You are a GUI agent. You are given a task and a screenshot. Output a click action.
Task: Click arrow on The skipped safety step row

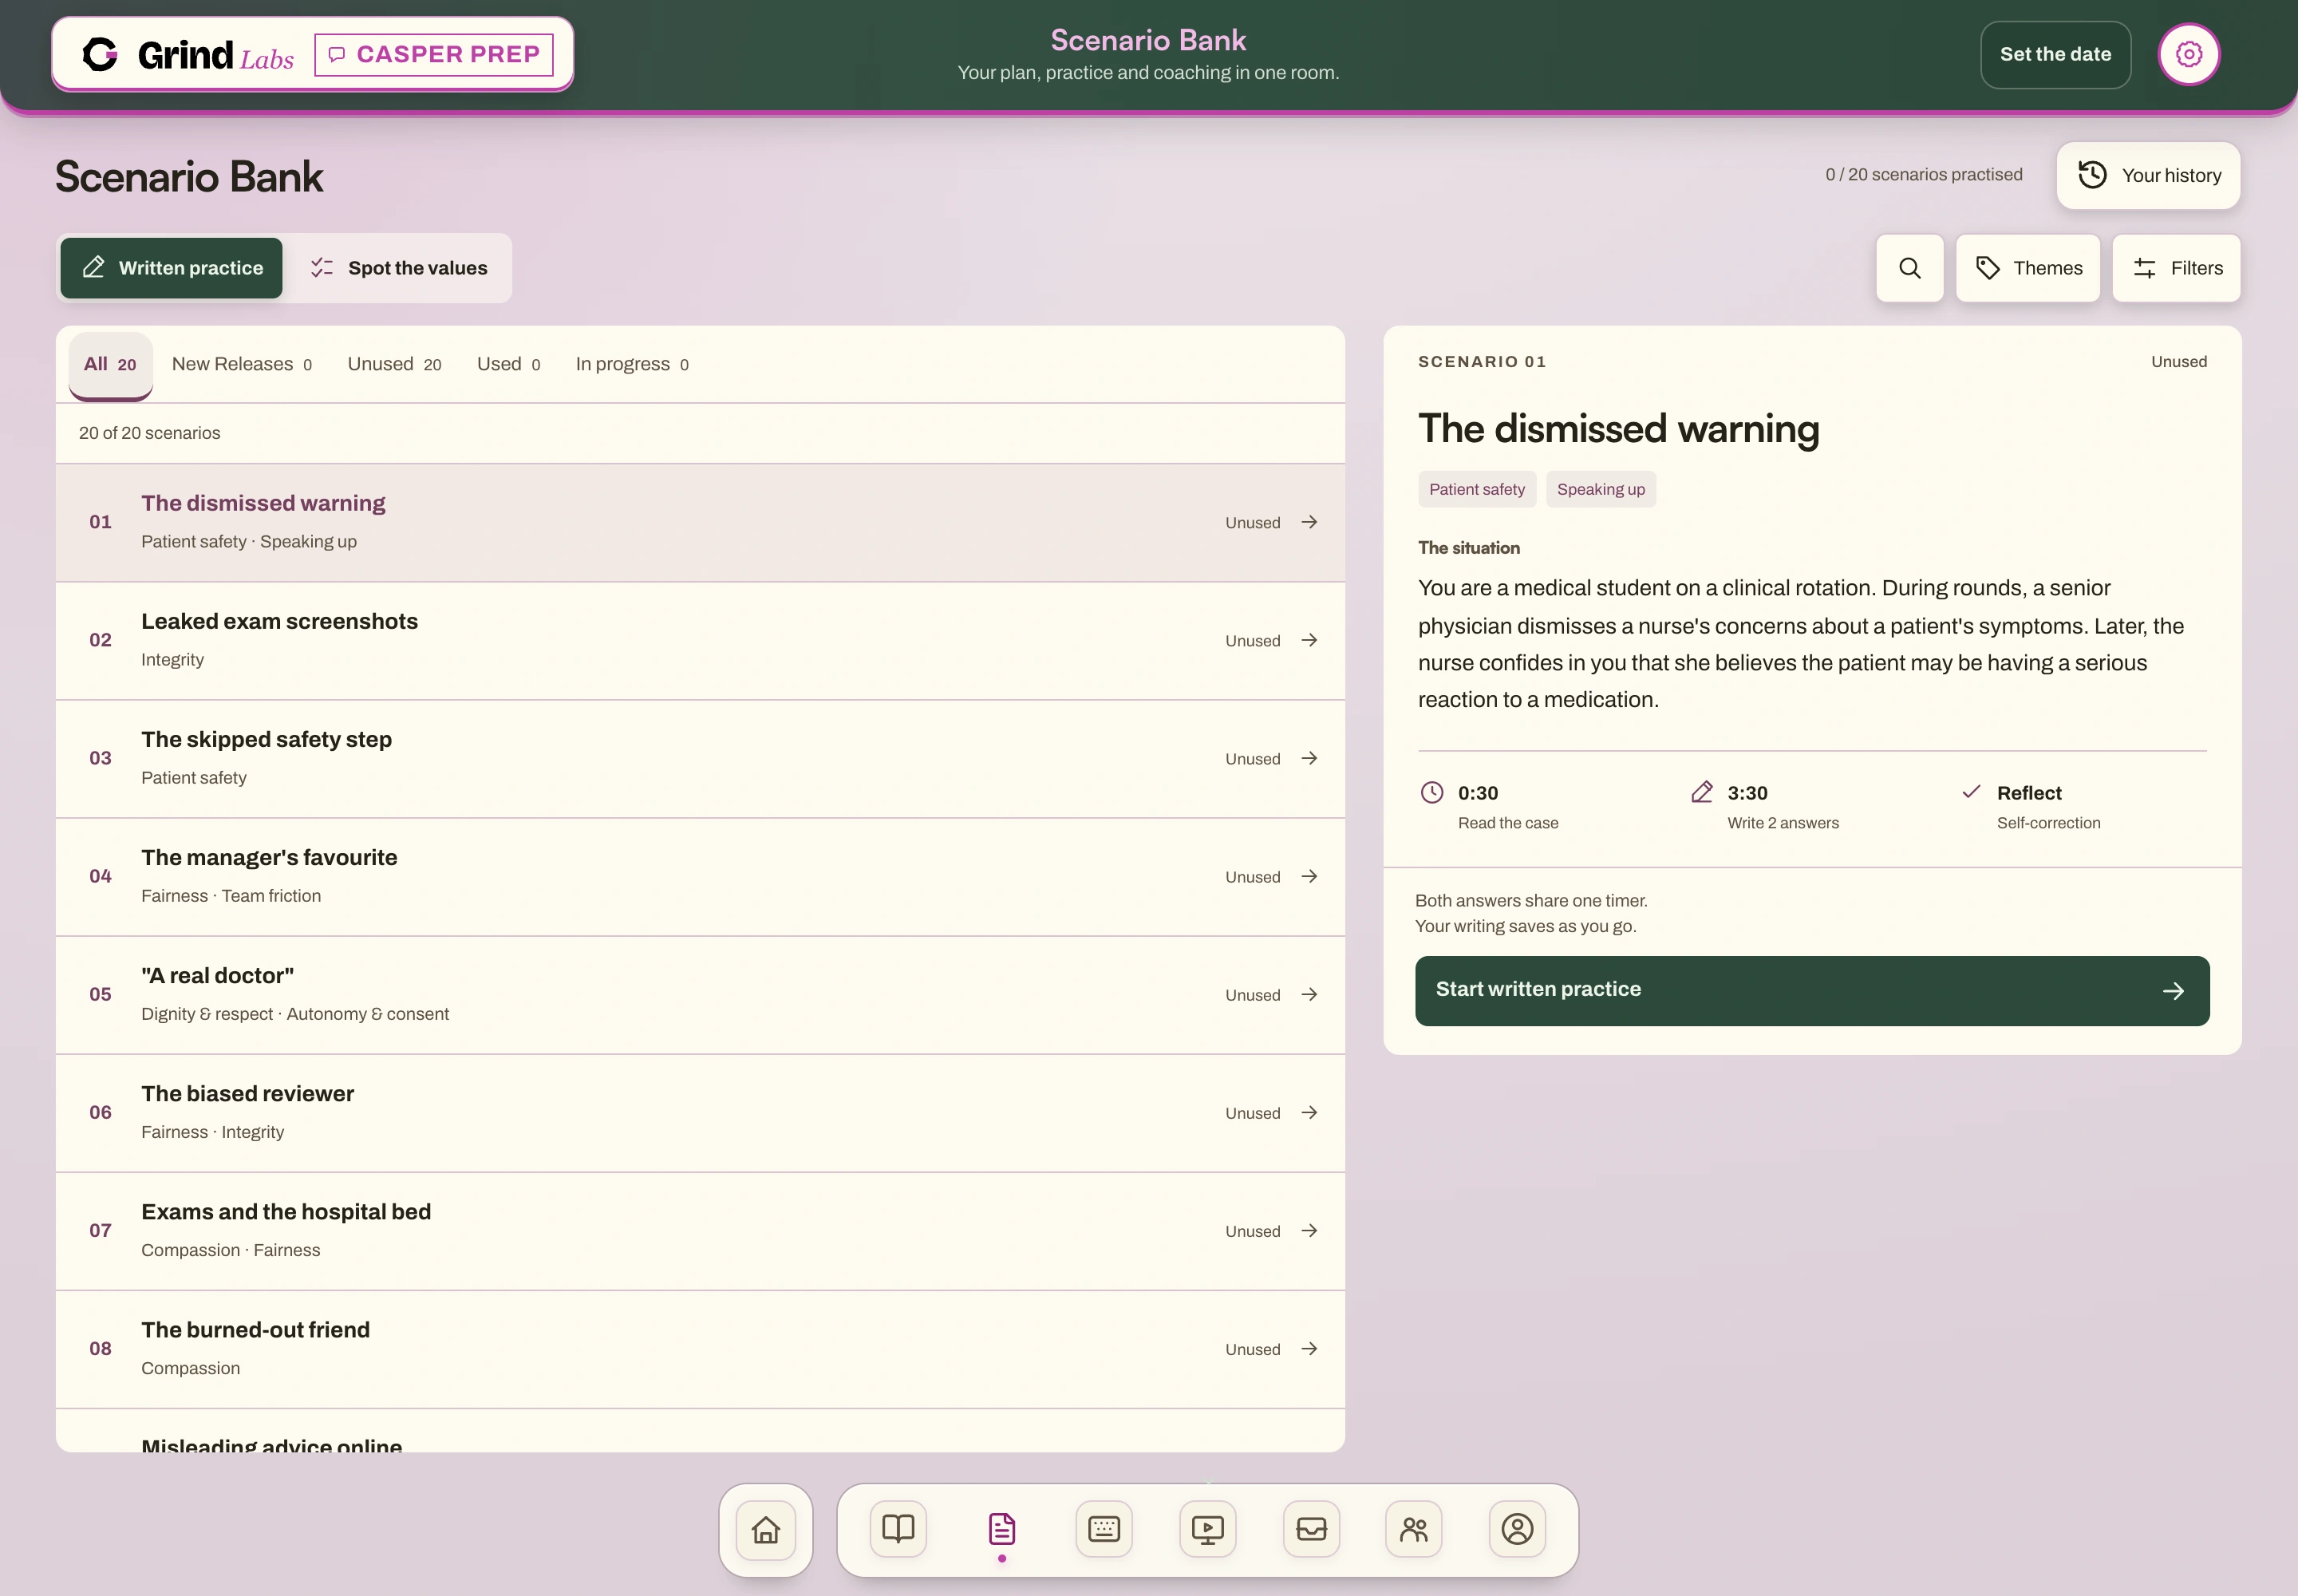coord(1309,758)
